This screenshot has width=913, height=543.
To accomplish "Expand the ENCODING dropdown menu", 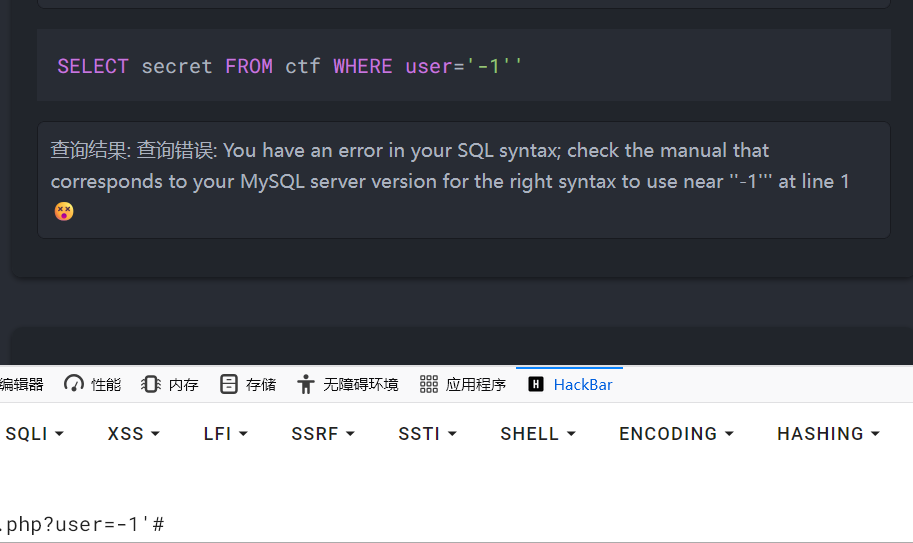I will point(677,434).
